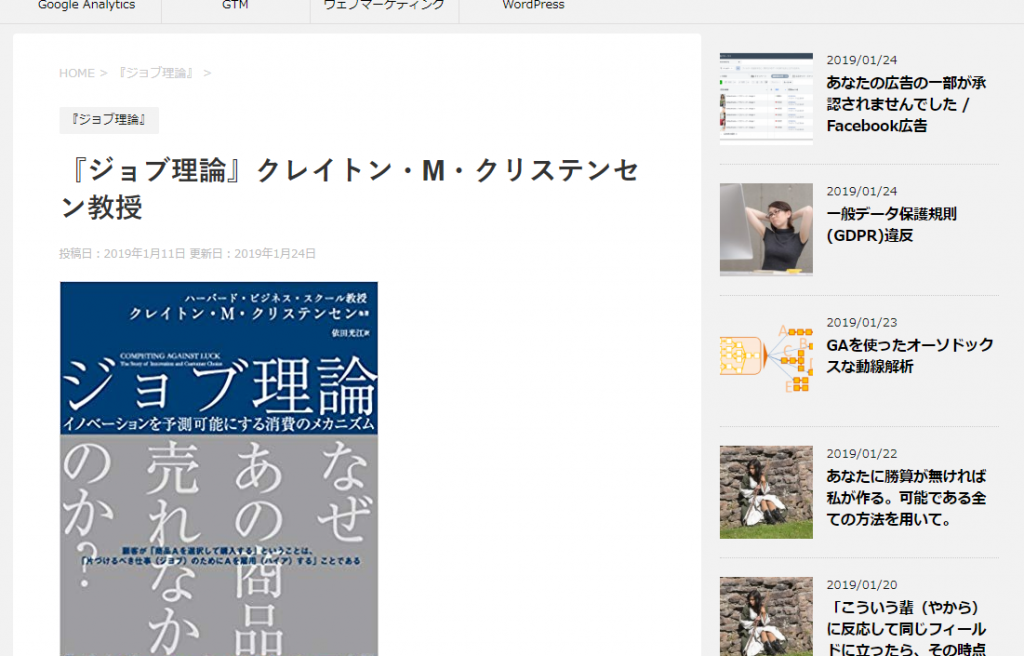Screen dimensions: 1024x656
Task: Open the ウェブマーケティング navigation item
Action: (384, 6)
